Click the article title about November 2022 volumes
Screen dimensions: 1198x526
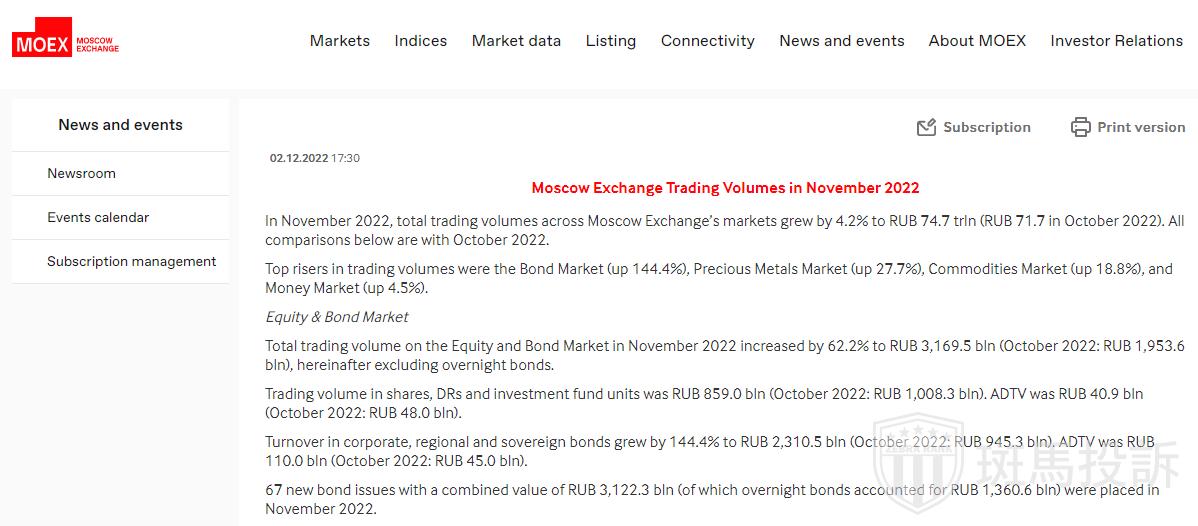[725, 187]
